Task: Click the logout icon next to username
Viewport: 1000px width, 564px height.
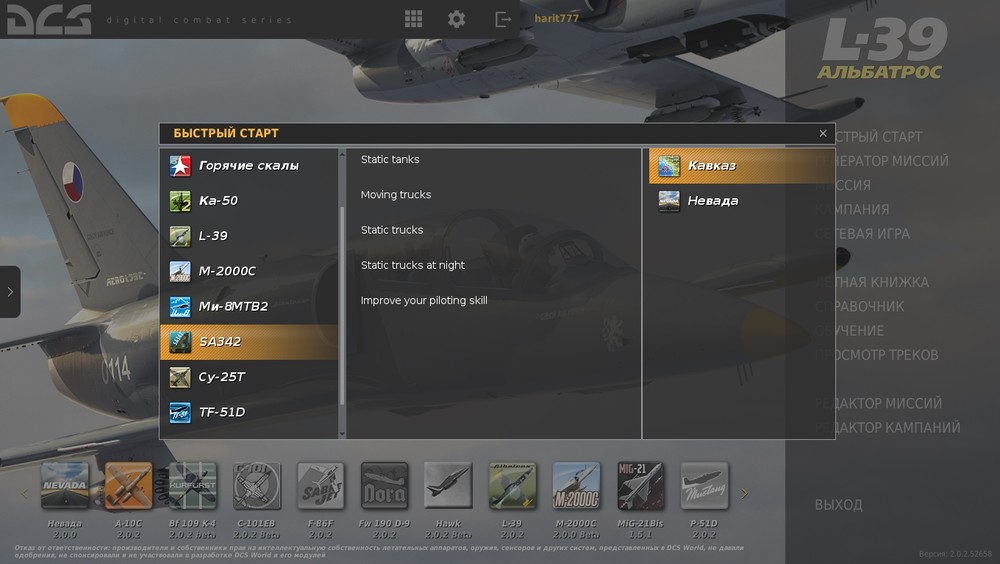Action: point(503,20)
